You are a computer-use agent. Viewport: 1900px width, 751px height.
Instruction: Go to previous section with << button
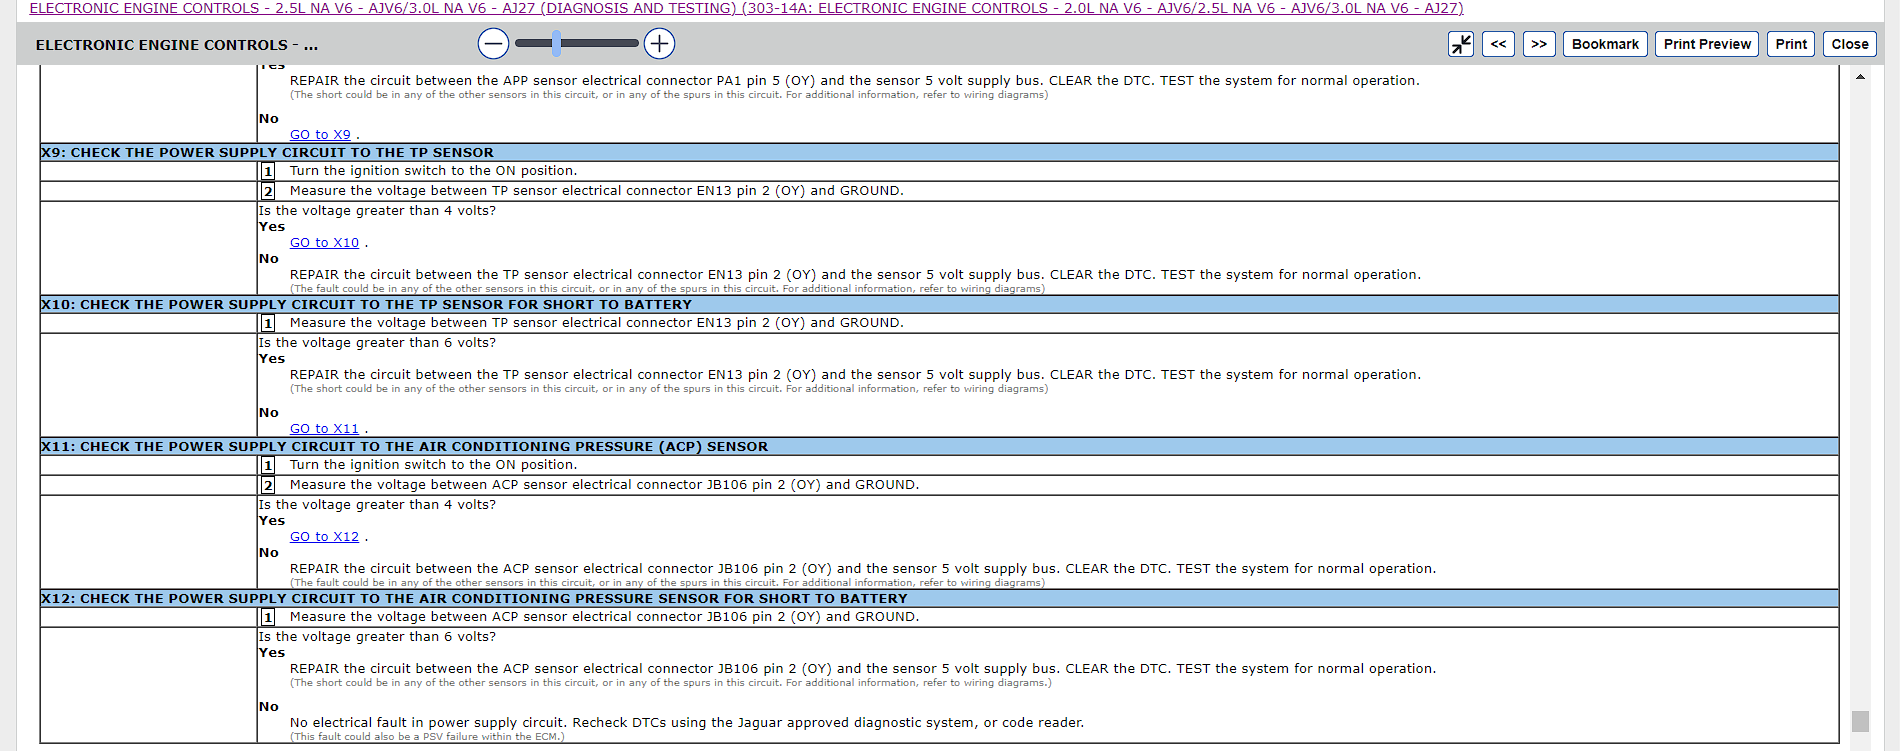click(1498, 44)
